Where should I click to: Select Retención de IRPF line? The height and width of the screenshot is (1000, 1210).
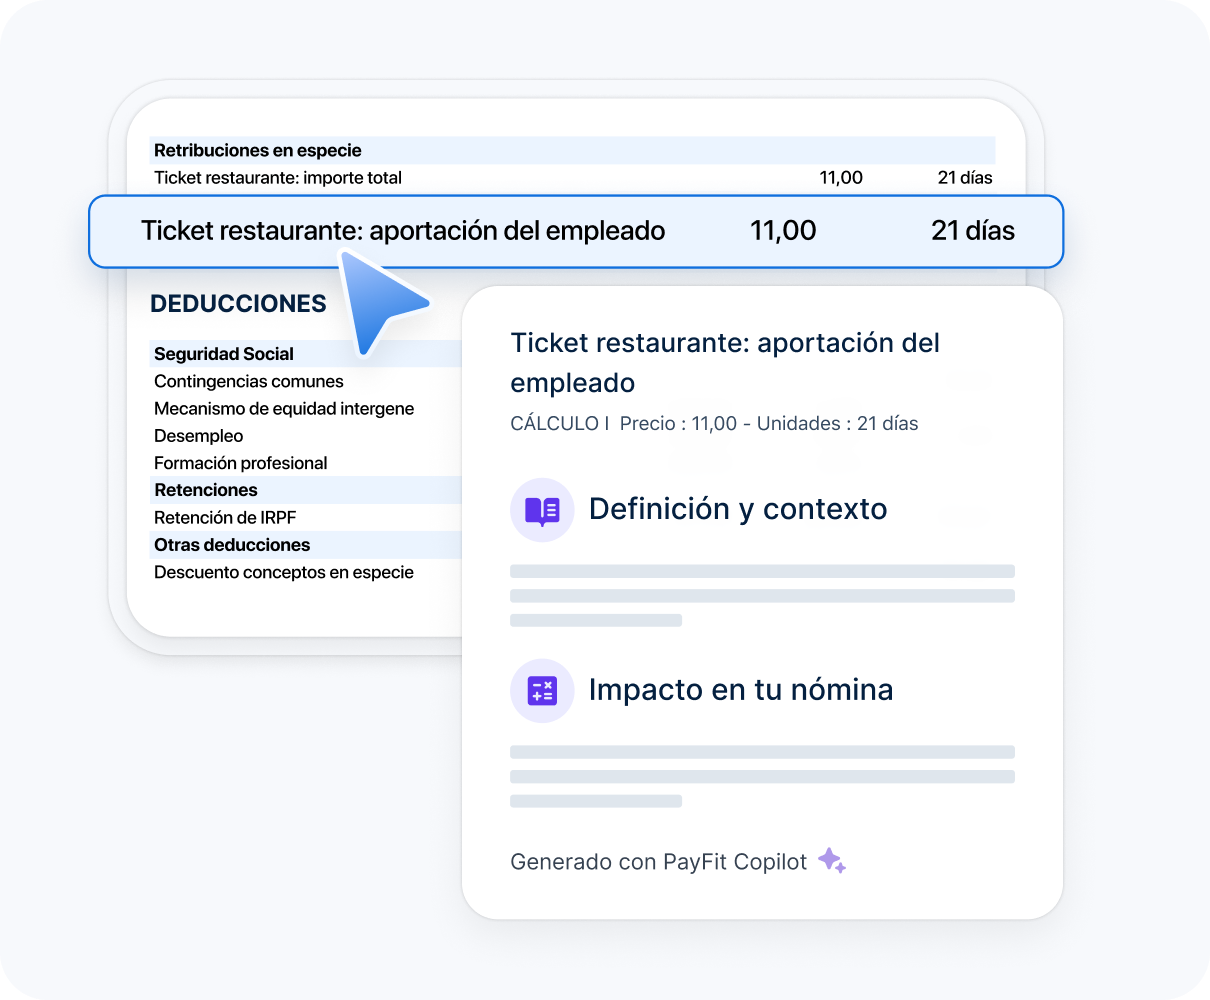[x=225, y=517]
